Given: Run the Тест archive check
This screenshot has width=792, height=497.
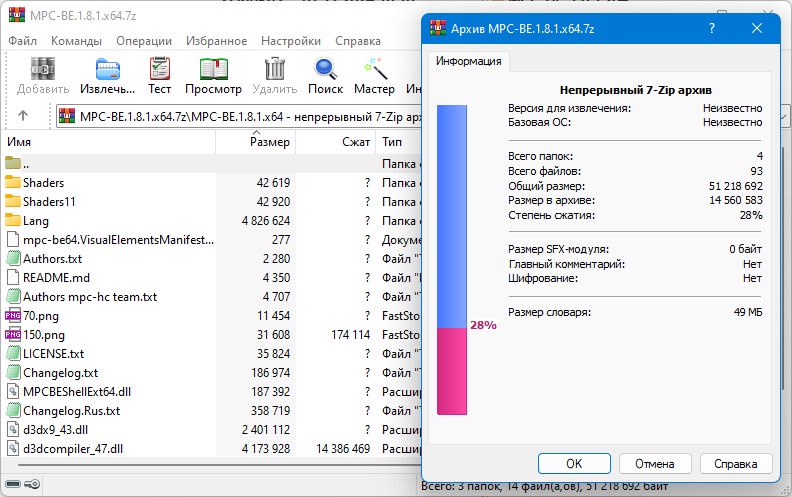Looking at the screenshot, I should [x=160, y=69].
